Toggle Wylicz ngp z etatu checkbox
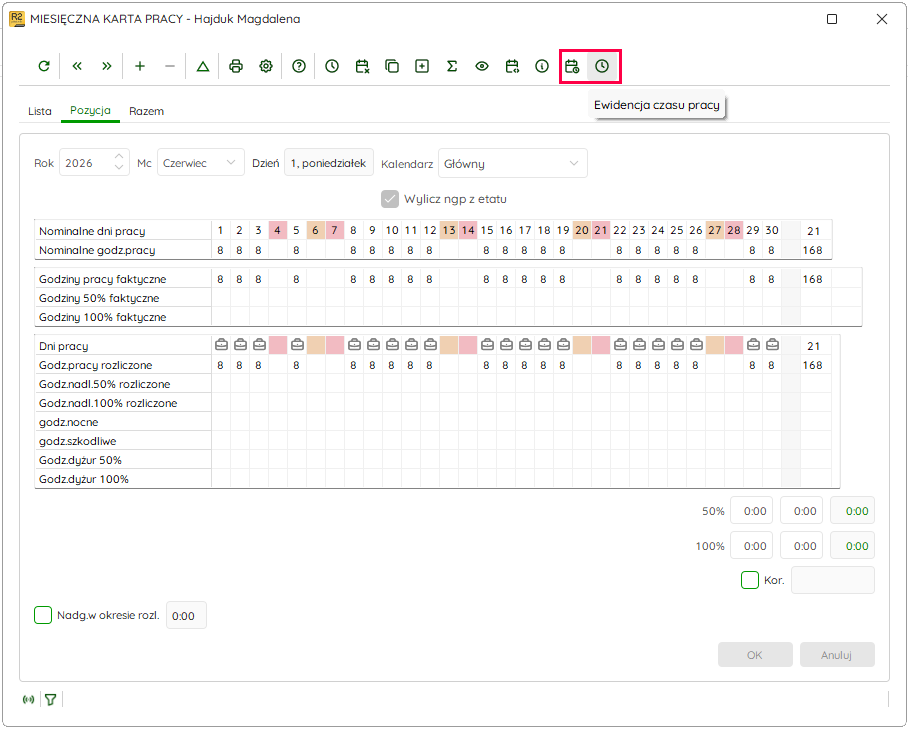The height and width of the screenshot is (729, 908). (390, 199)
